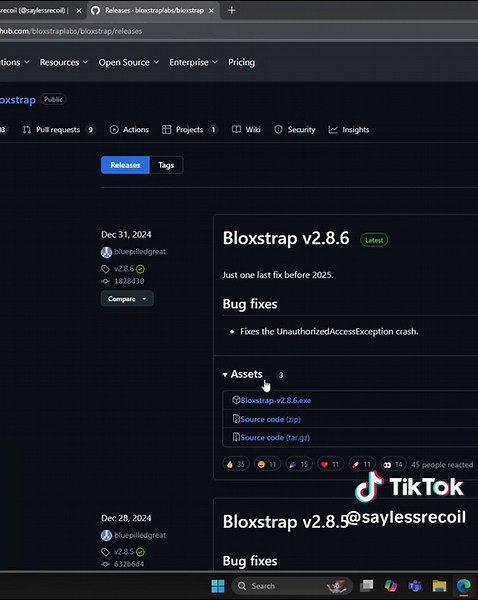Open the Compare dropdown
Viewport: 478px width, 600px height.
coord(127,299)
